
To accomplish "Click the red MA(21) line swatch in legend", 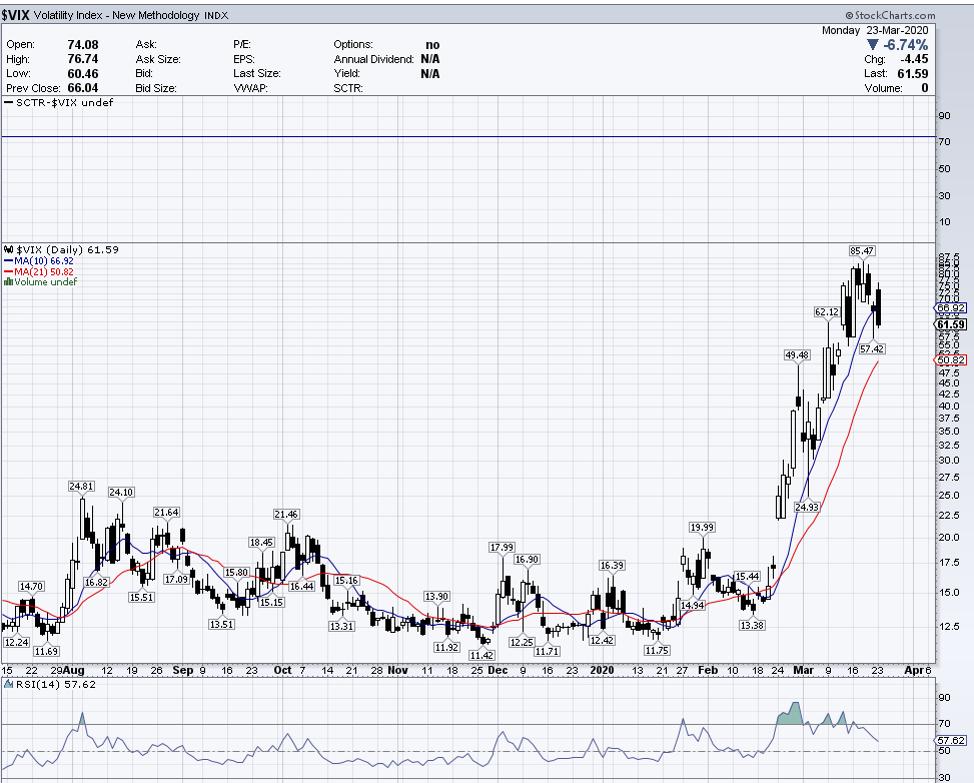I will coord(8,271).
